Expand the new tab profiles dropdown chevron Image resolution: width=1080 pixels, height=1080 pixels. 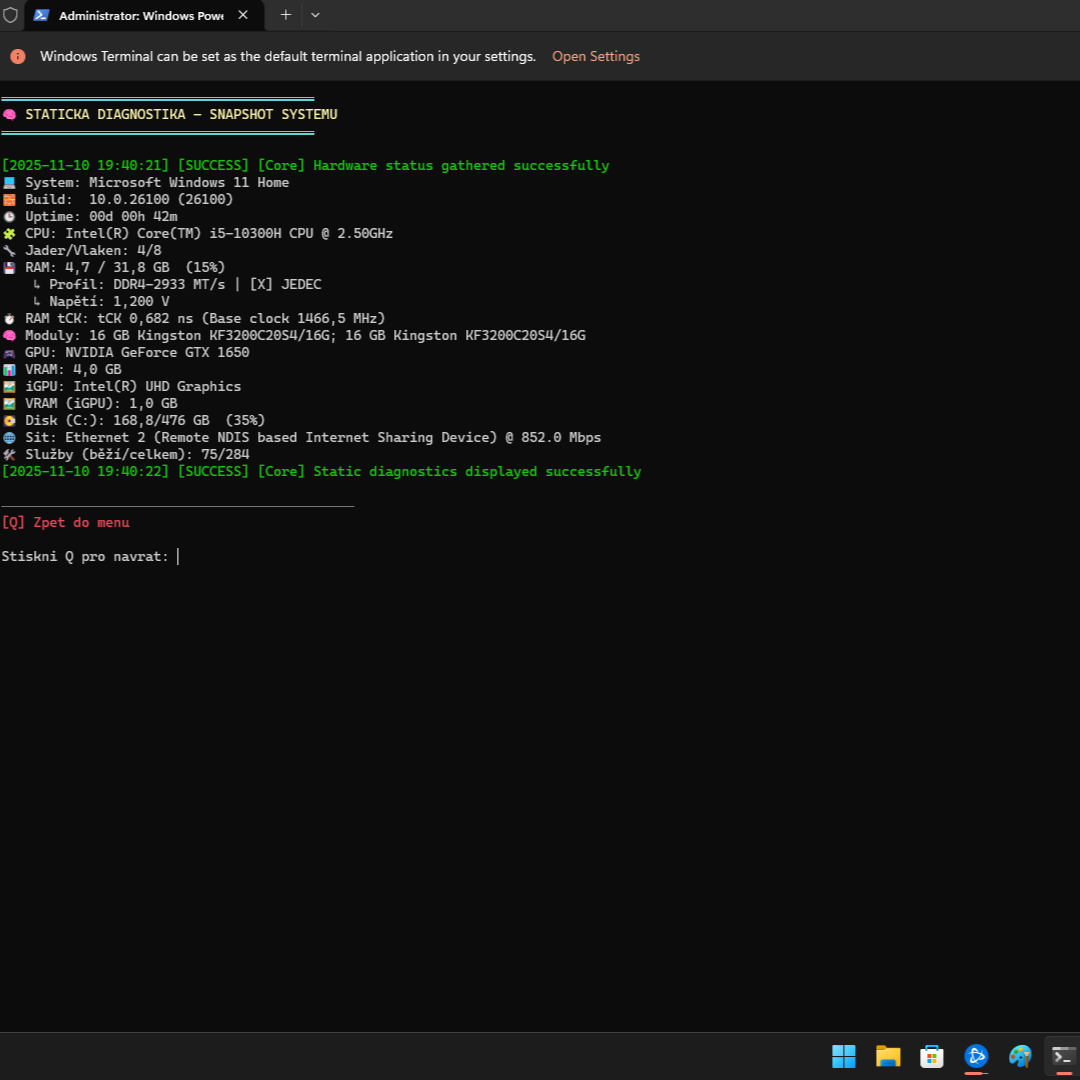tap(315, 15)
